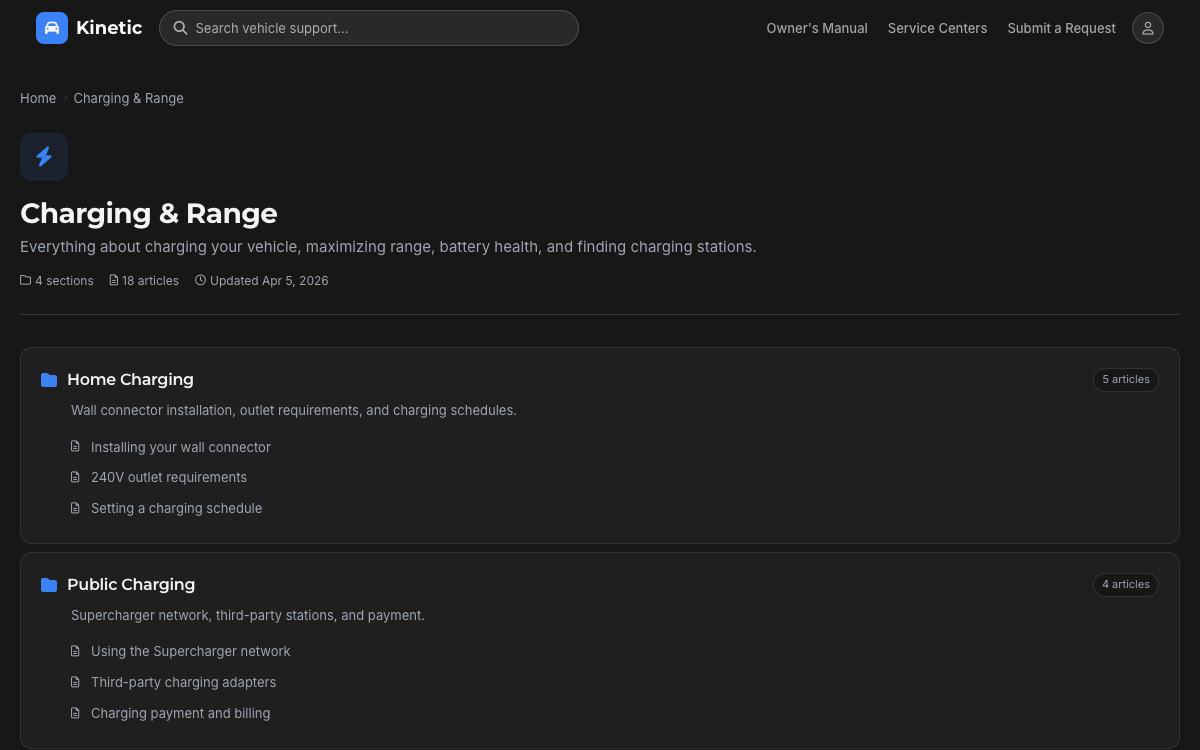This screenshot has height=750, width=1200.
Task: Open Using the Supercharger network article
Action: click(x=191, y=651)
